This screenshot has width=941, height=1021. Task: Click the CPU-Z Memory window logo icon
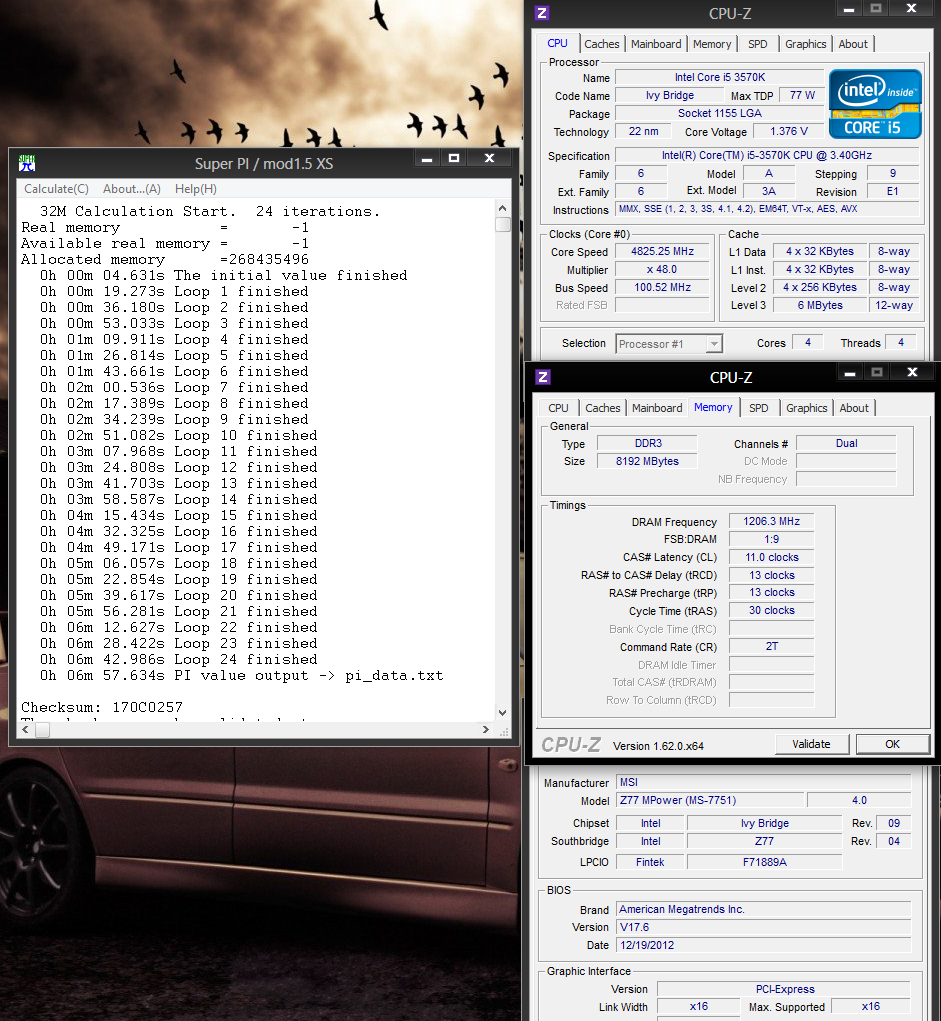point(543,377)
